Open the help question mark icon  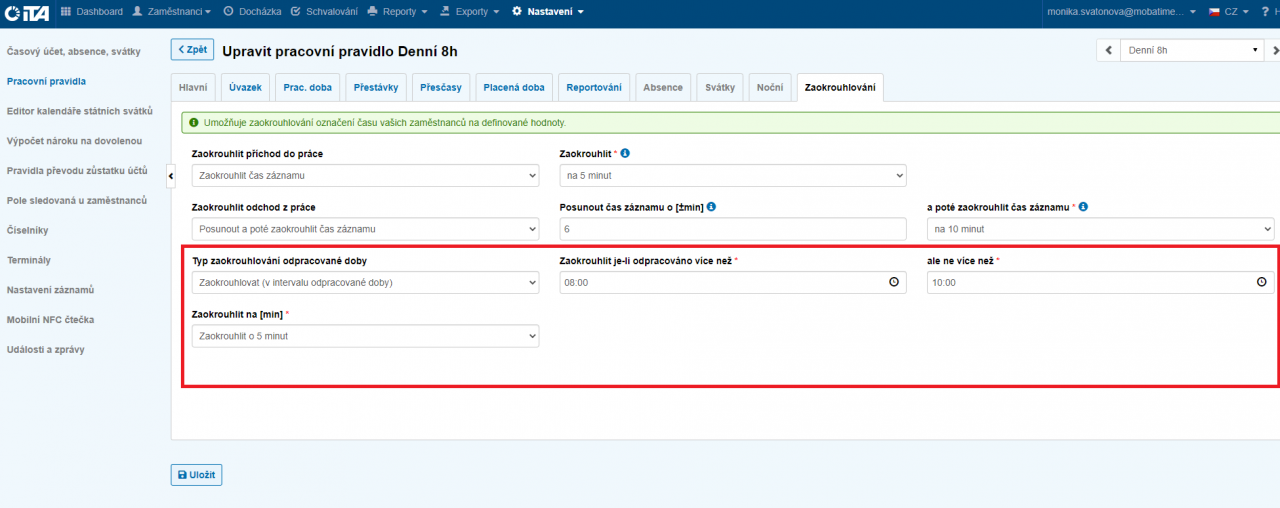pyautogui.click(x=1265, y=12)
